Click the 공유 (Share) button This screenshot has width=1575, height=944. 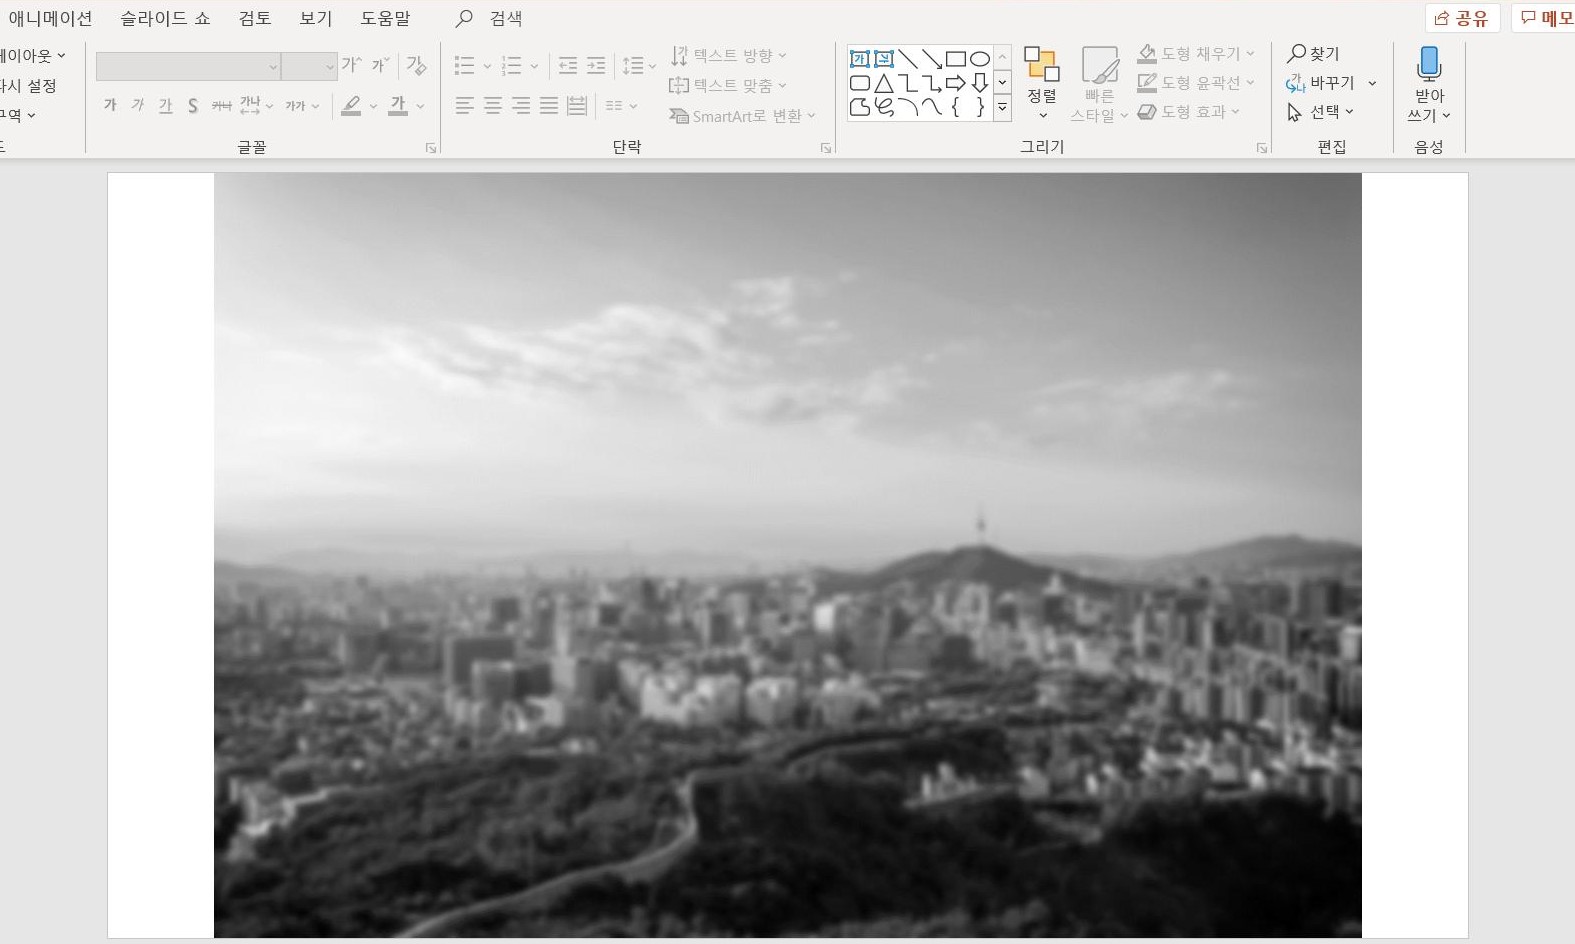[1461, 19]
